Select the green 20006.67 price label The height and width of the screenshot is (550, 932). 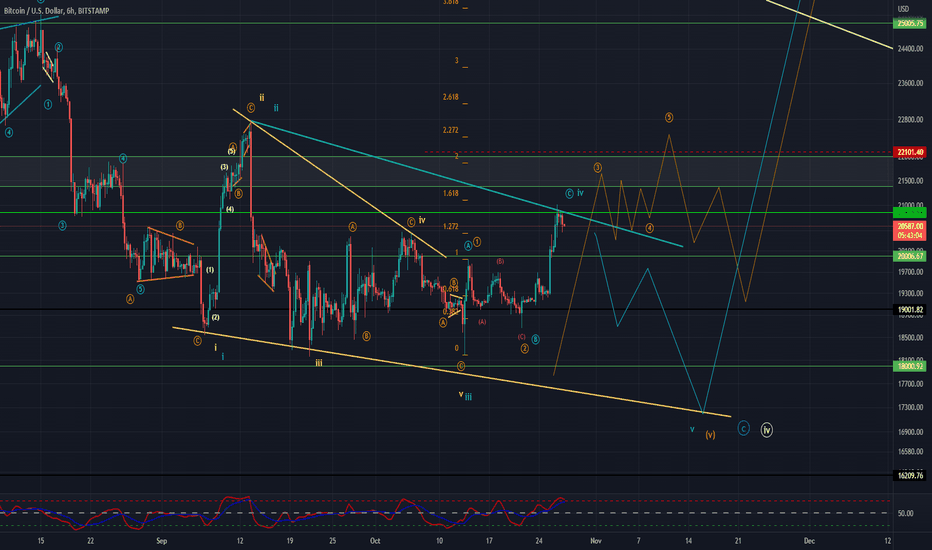[x=910, y=256]
